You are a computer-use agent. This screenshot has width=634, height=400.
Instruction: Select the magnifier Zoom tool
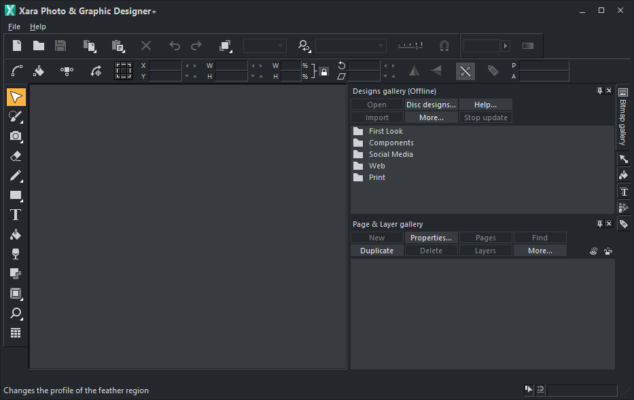16,313
